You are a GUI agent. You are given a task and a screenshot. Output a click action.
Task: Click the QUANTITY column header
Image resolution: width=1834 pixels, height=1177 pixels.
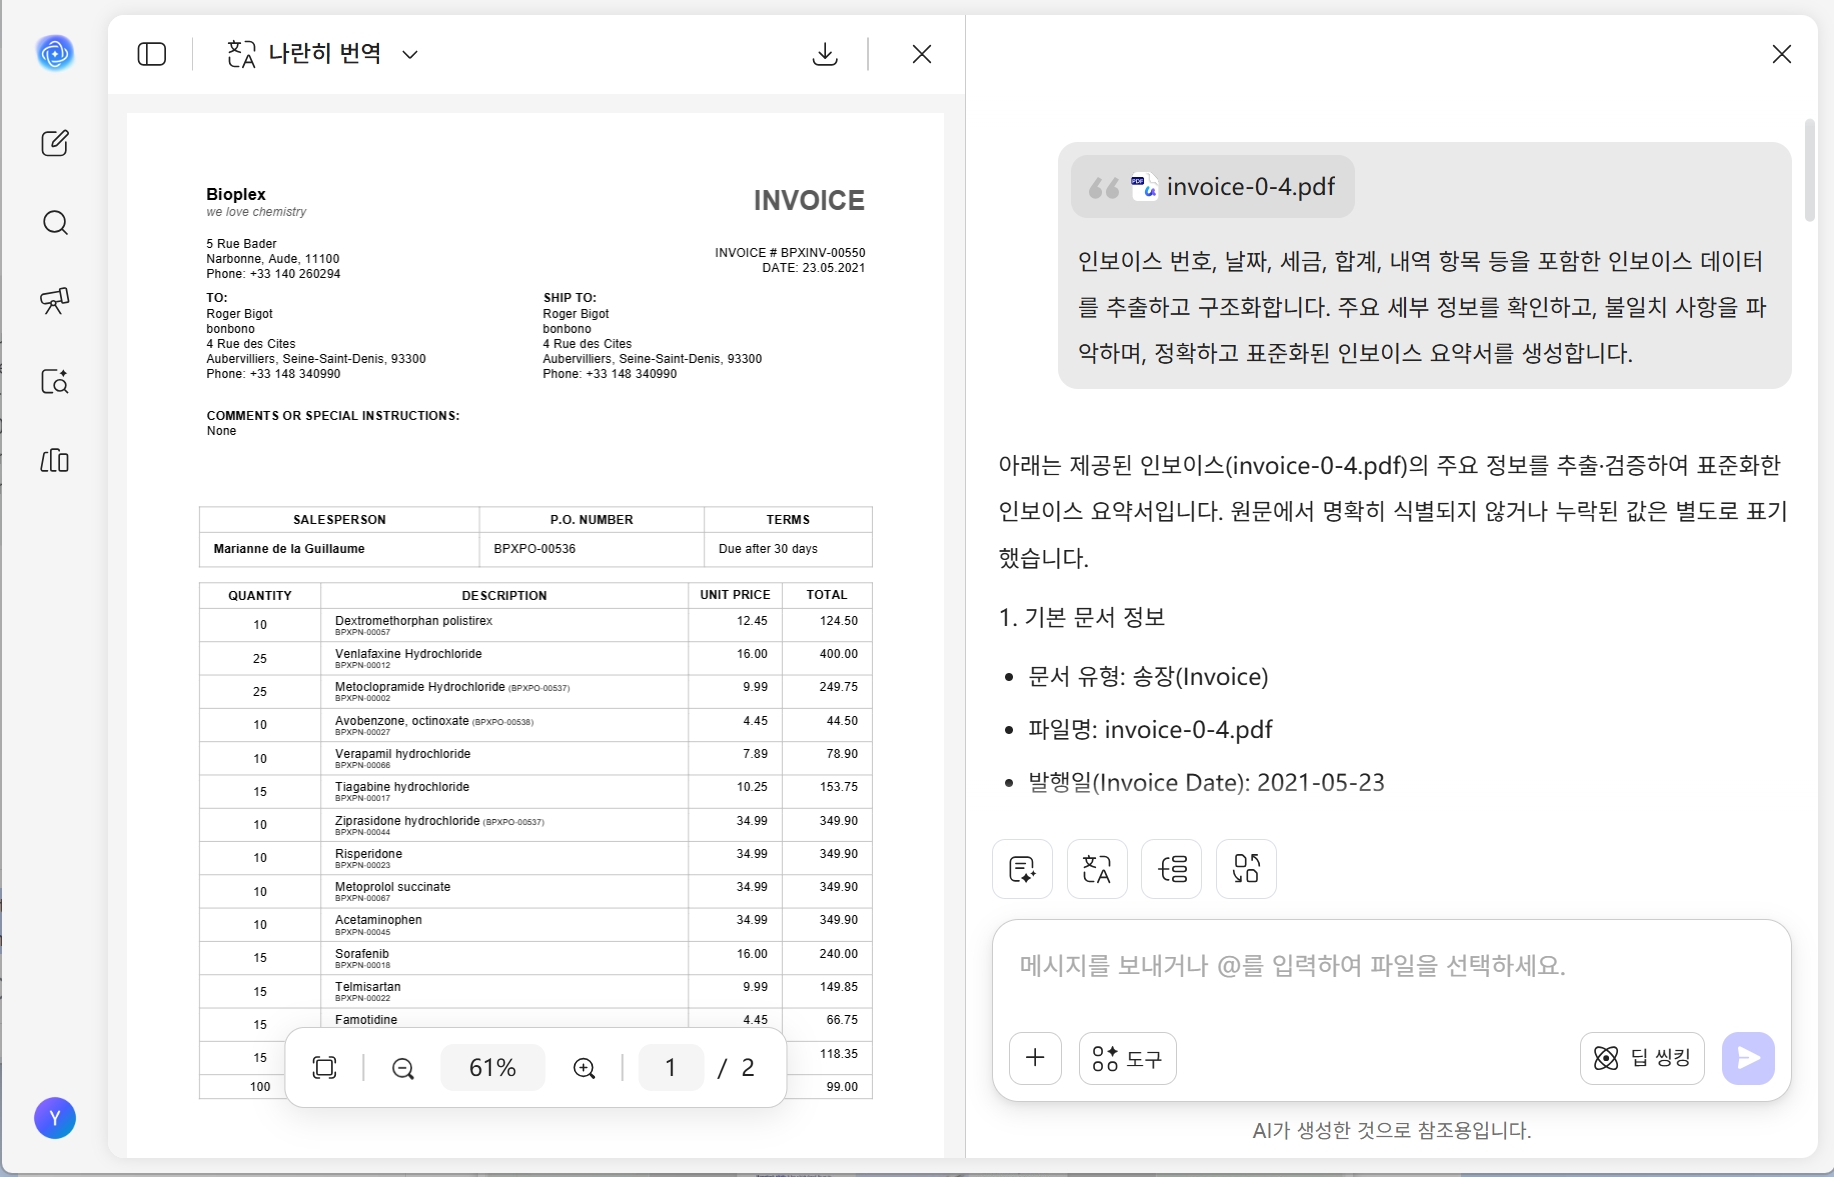pyautogui.click(x=260, y=596)
